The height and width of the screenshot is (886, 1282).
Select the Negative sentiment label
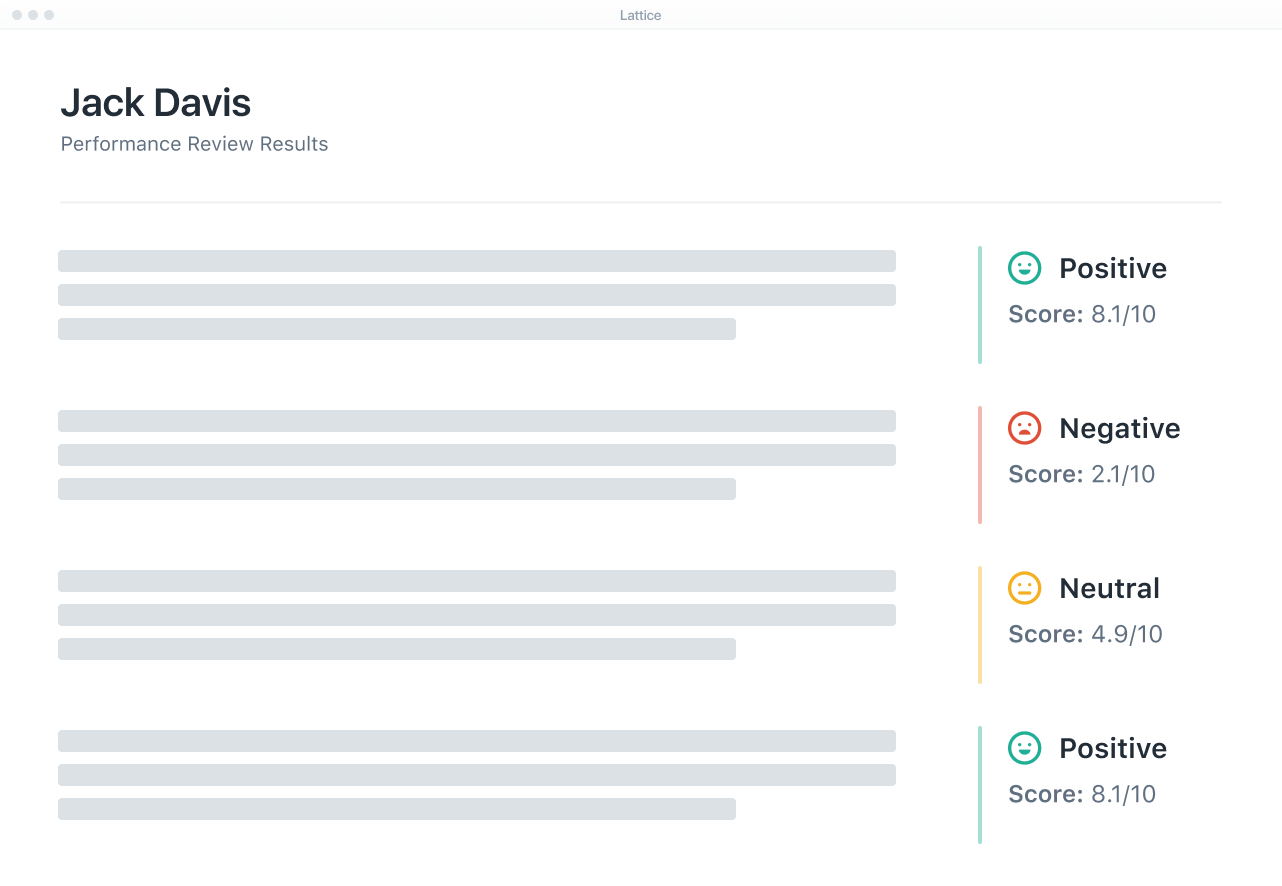click(x=1120, y=428)
